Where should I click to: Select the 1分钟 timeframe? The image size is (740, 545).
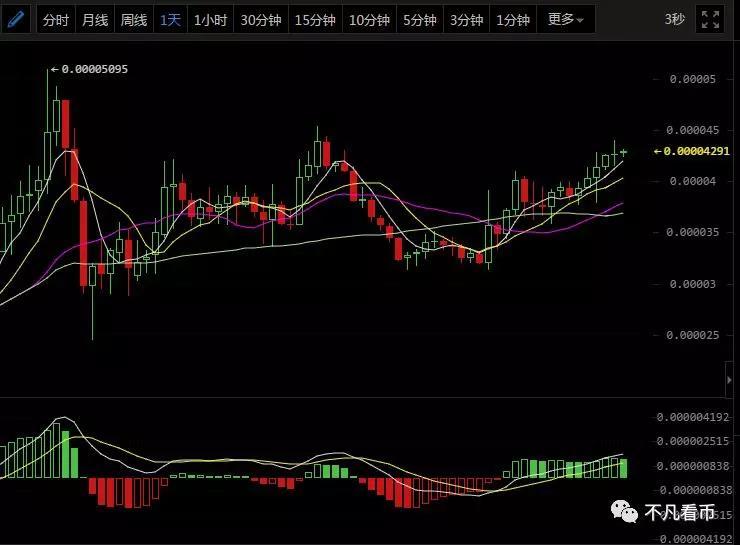point(513,19)
